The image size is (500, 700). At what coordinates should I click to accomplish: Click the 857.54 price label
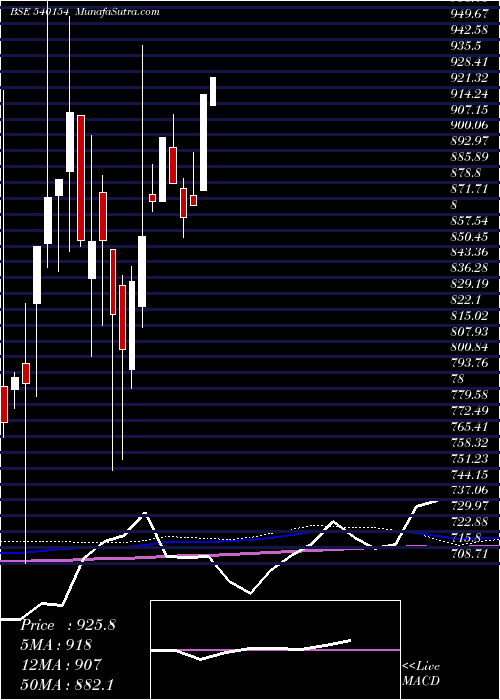click(469, 221)
